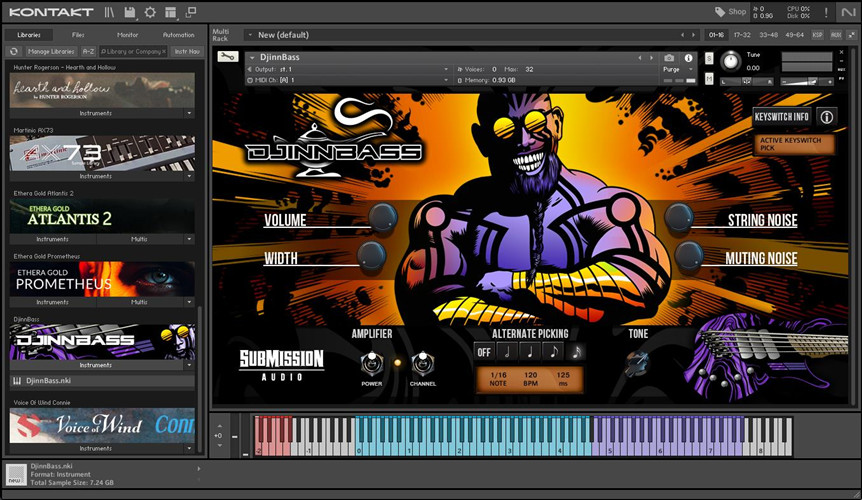Screen dimensions: 862x500
Task: Minimize the rack view with corner arrows icon
Action: 852,35
